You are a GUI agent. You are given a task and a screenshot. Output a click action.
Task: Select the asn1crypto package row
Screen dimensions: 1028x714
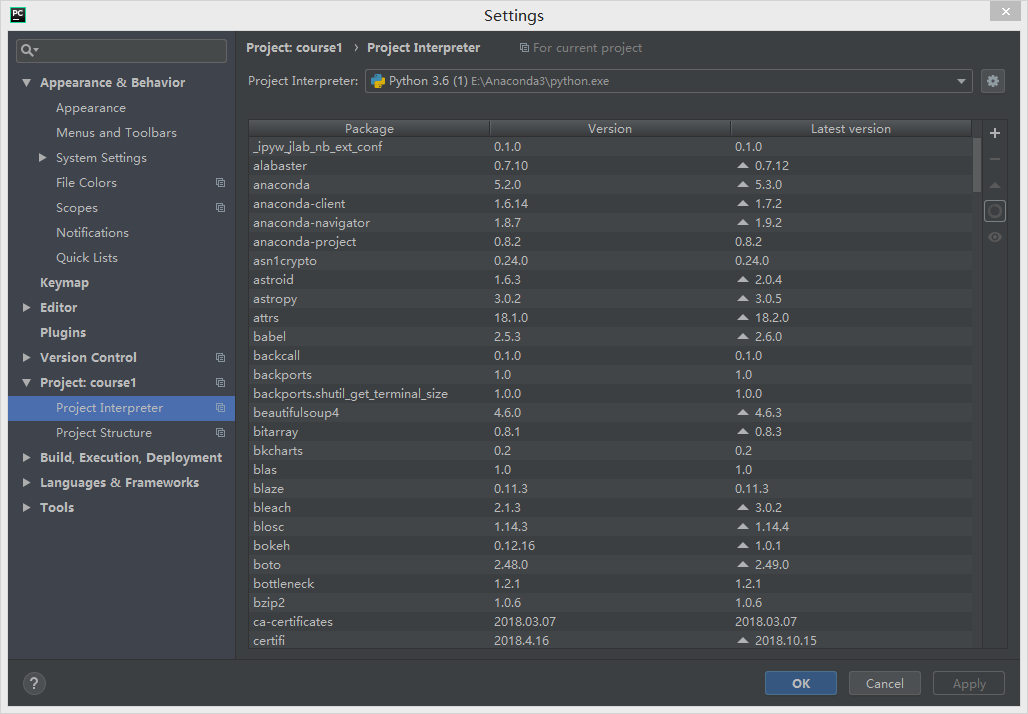(x=610, y=261)
